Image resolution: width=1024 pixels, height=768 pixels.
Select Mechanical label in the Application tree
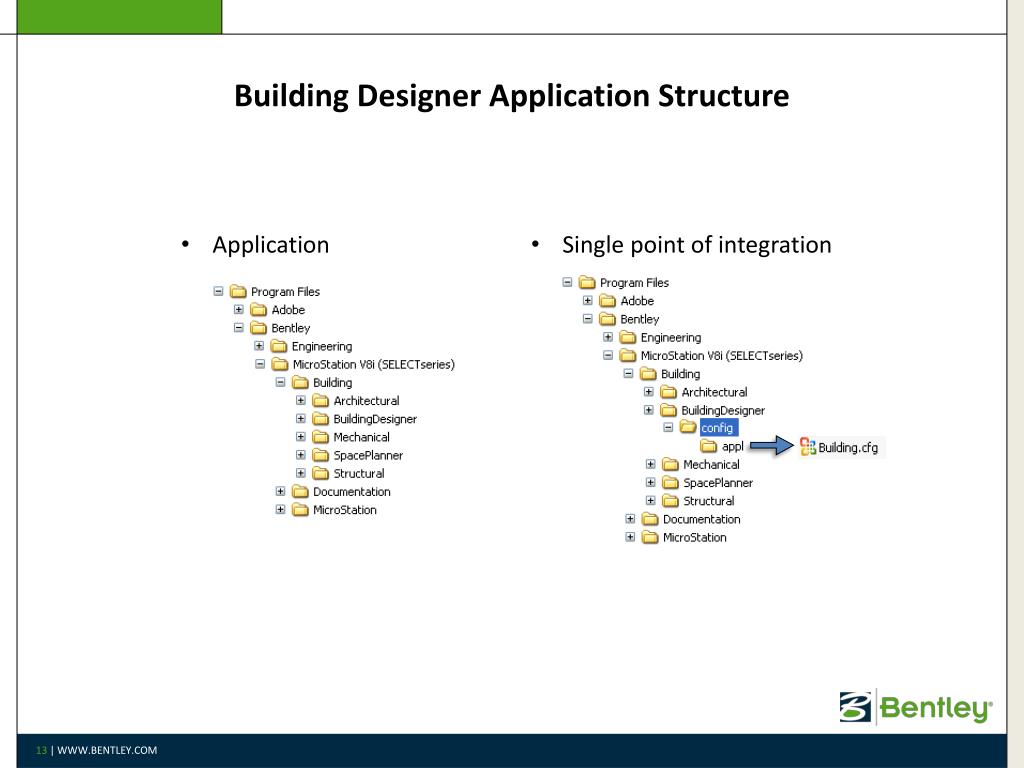pos(361,437)
